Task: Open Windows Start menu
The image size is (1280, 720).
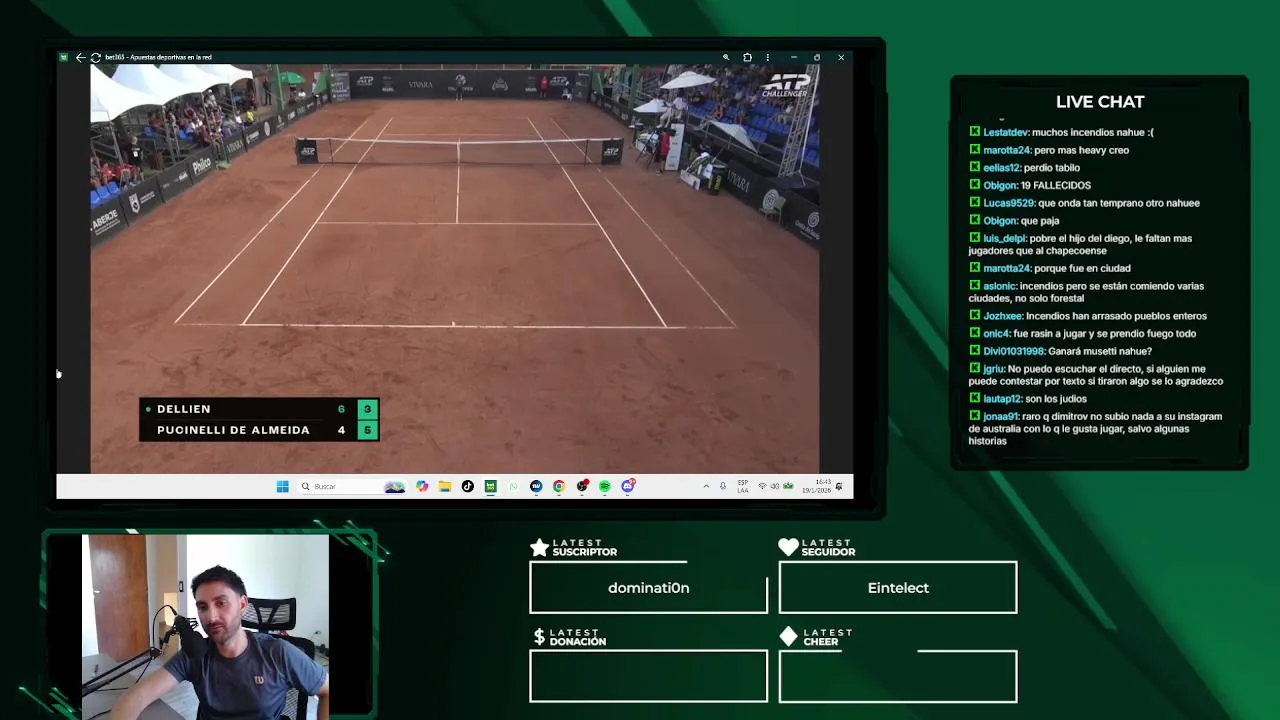Action: point(282,486)
